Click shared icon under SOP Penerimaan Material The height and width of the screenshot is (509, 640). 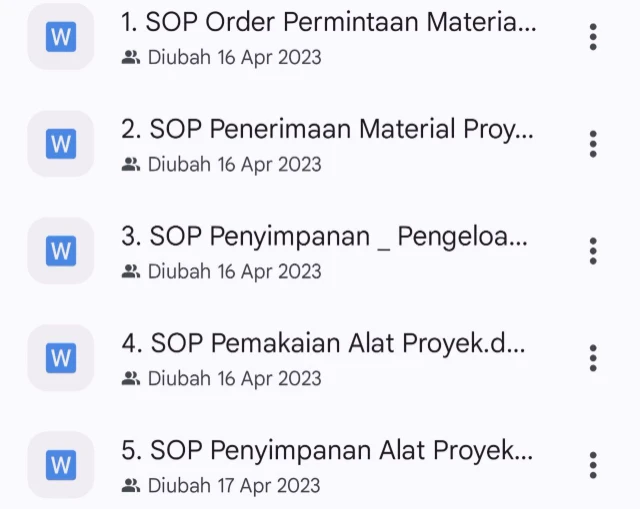click(130, 165)
